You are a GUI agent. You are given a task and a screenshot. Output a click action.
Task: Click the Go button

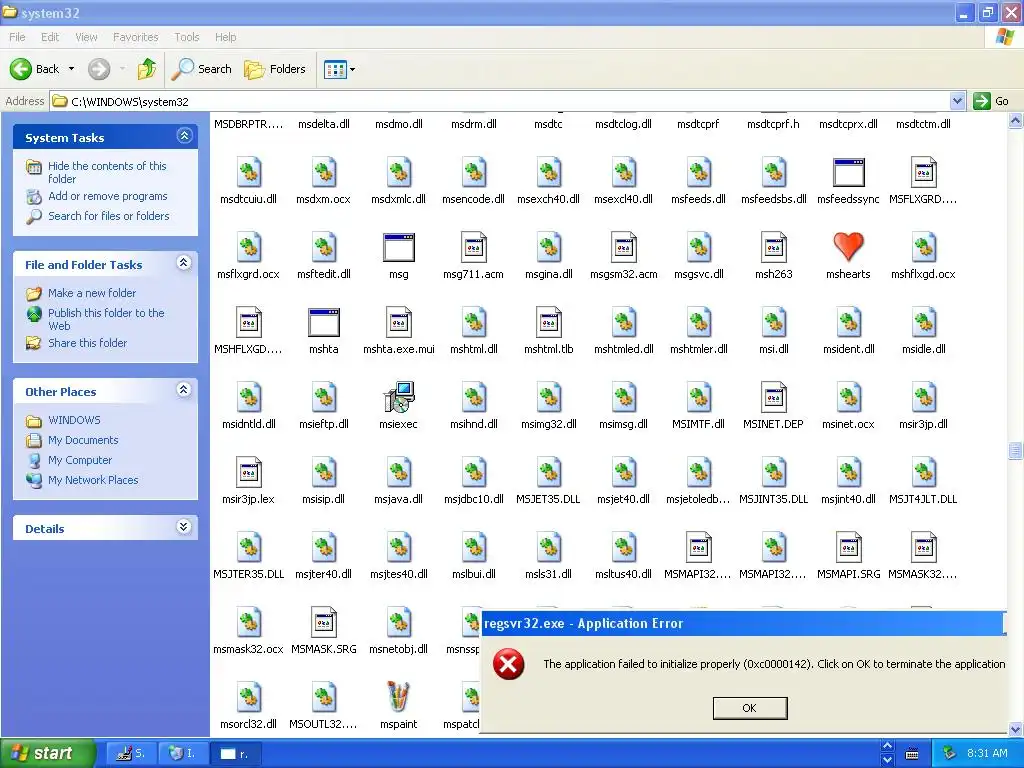(x=992, y=101)
